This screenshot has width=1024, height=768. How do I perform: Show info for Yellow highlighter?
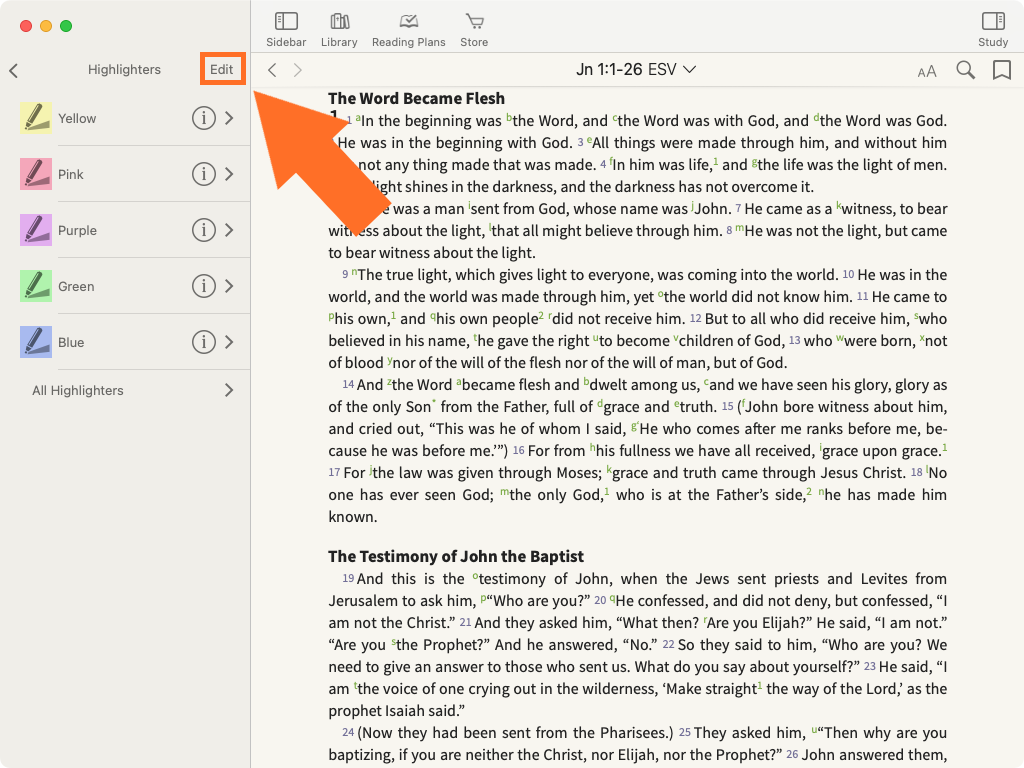[203, 118]
